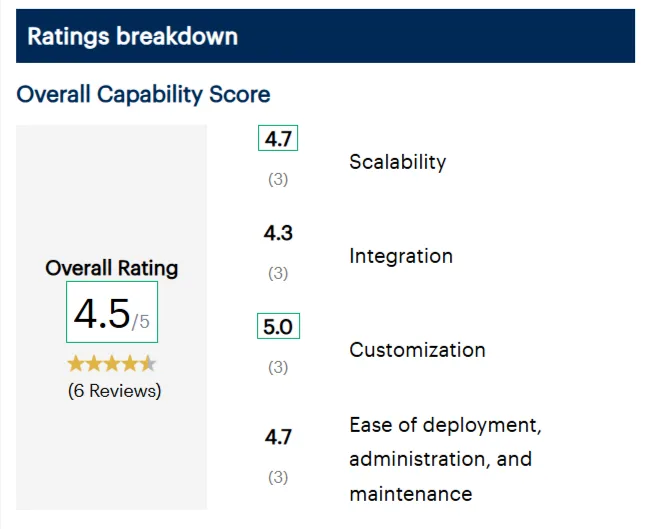
Task: Click the boxed 5.0 Customization score
Action: [278, 326]
